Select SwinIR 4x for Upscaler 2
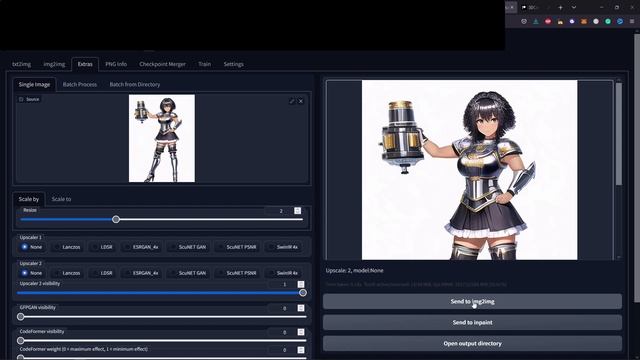The width and height of the screenshot is (640, 360). coord(283,273)
